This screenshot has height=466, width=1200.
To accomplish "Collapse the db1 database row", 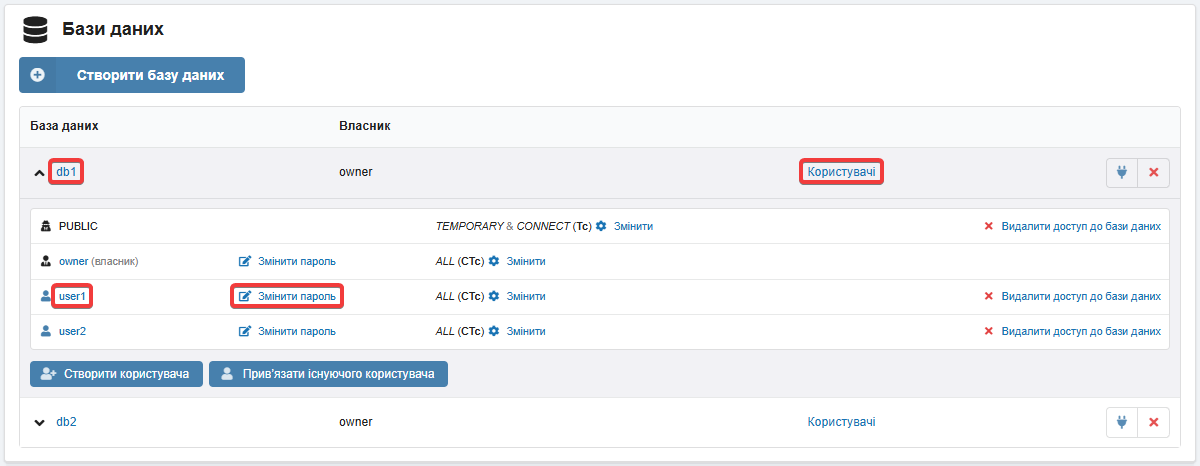I will [39, 173].
